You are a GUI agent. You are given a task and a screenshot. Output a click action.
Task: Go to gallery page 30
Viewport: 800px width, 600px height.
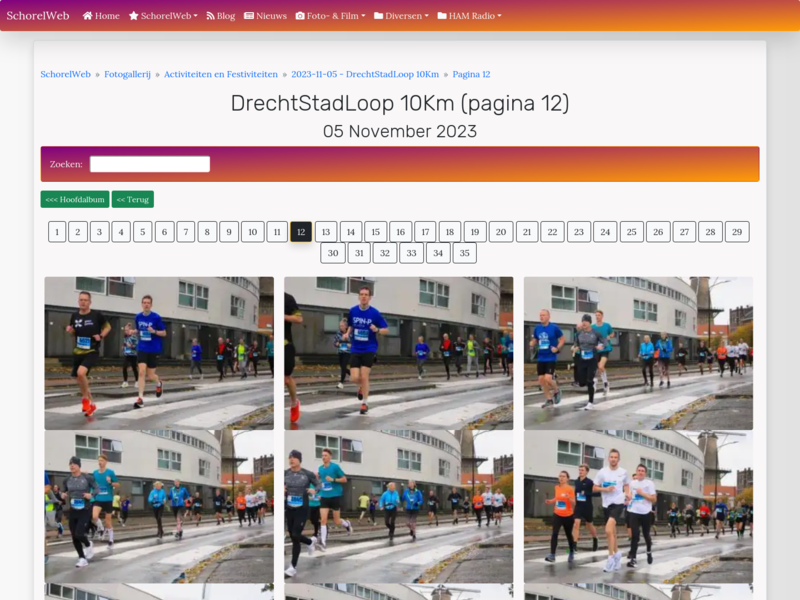(333, 253)
